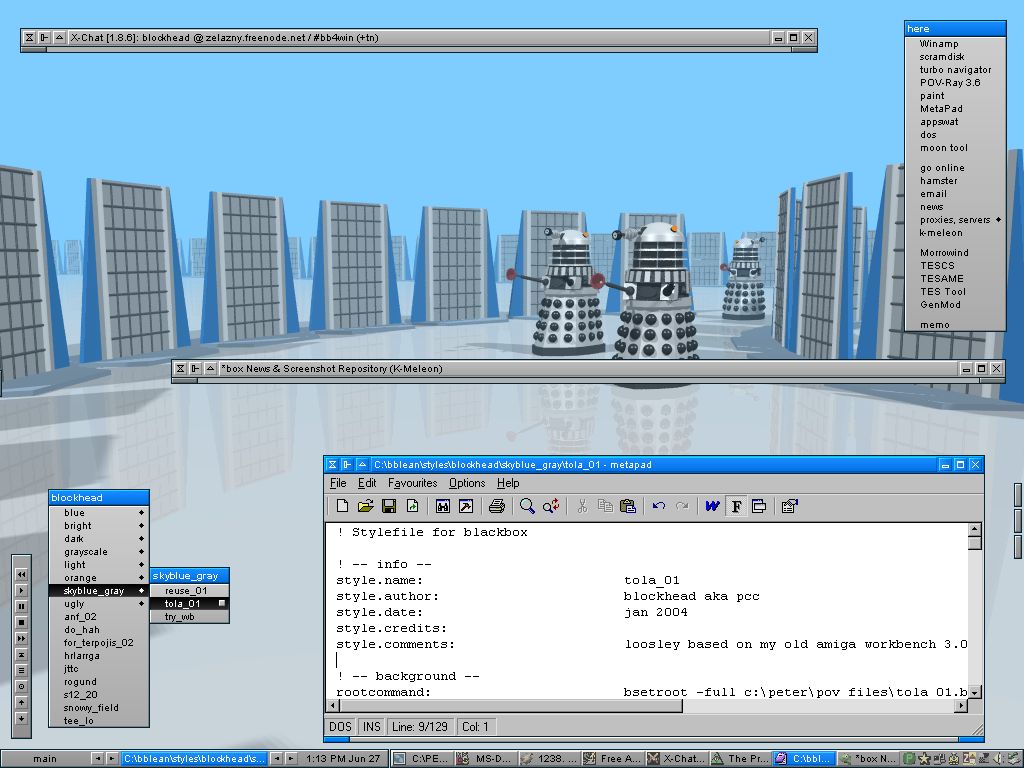This screenshot has height=768, width=1024.
Task: Click play on the left control bar
Action: pyautogui.click(x=22, y=590)
